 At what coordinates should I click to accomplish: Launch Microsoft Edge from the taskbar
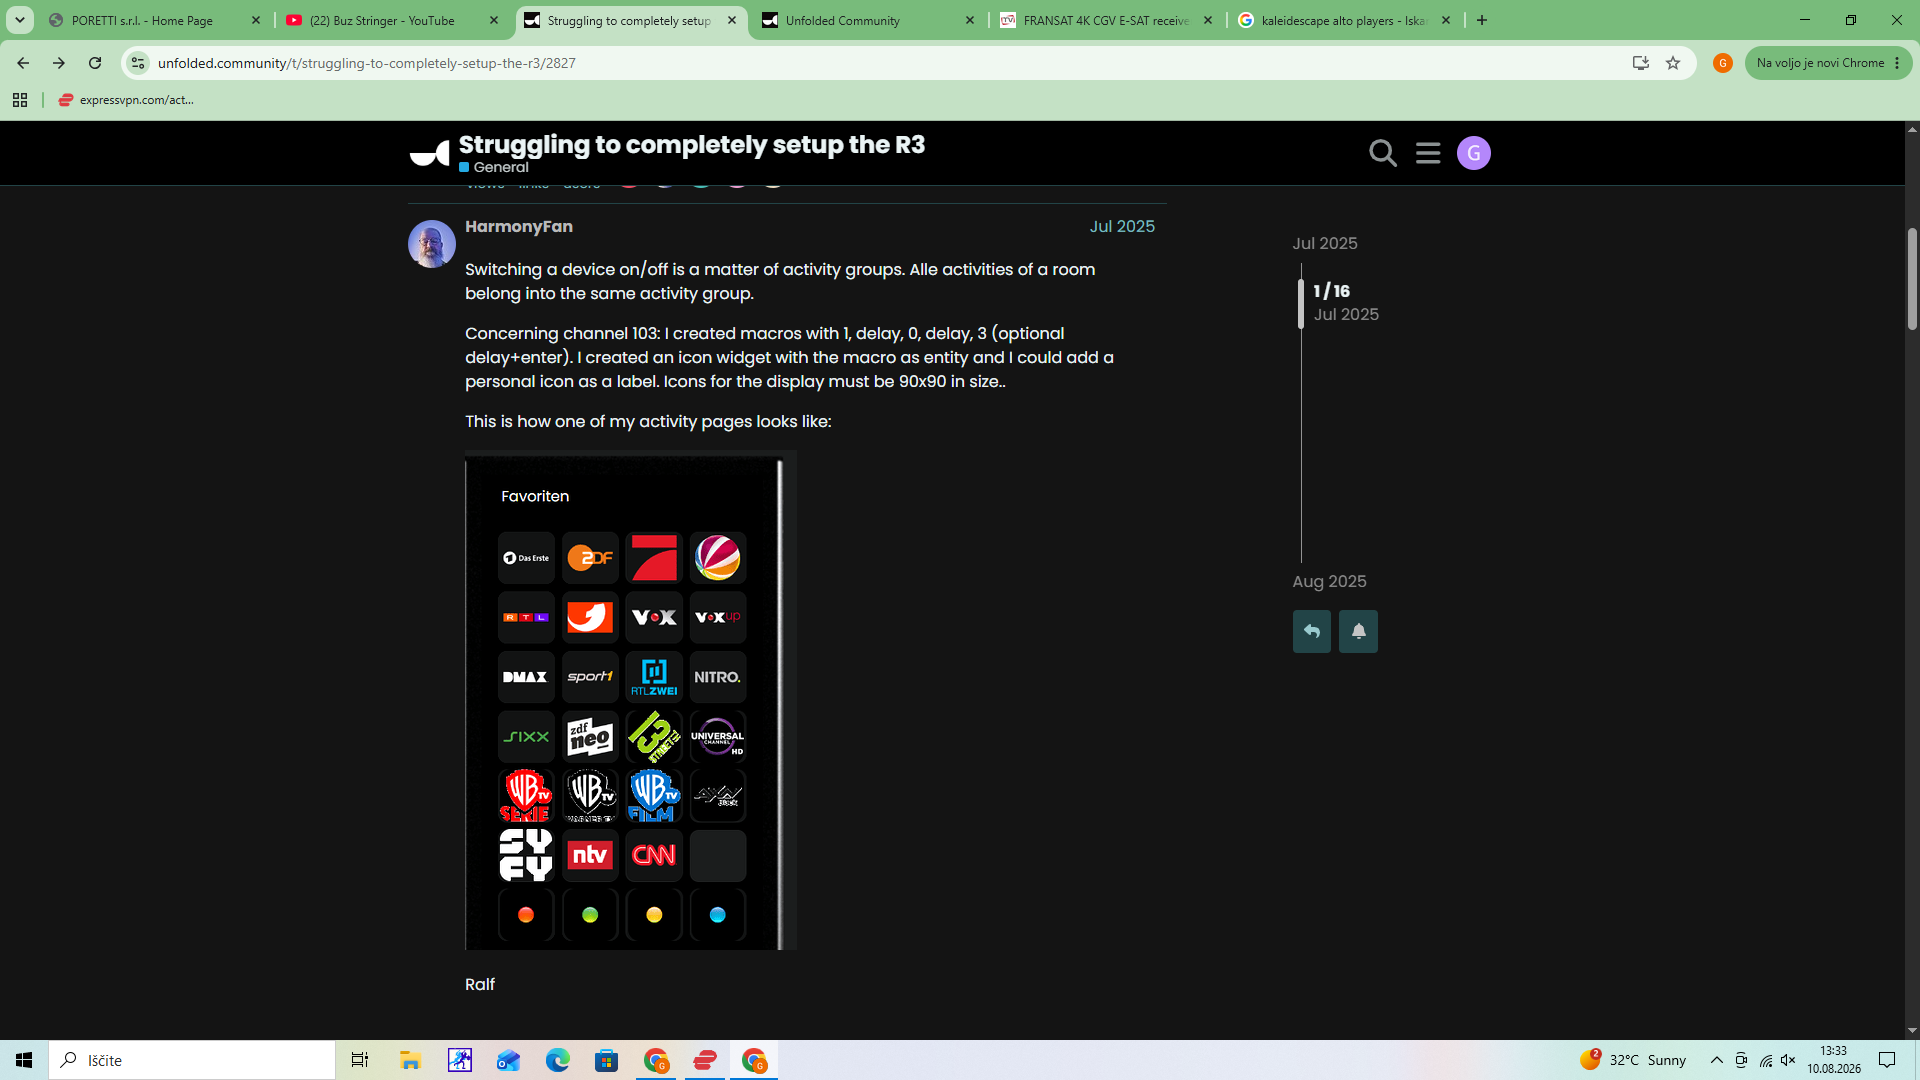click(557, 1060)
